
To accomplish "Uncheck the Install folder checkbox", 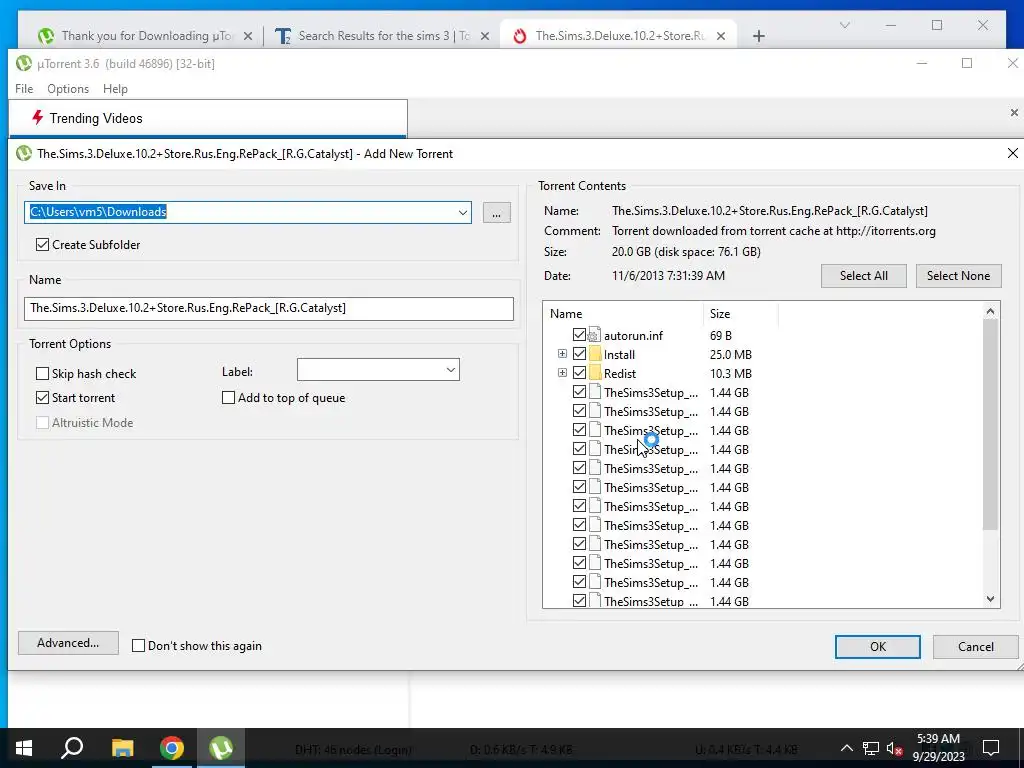I will (579, 354).
